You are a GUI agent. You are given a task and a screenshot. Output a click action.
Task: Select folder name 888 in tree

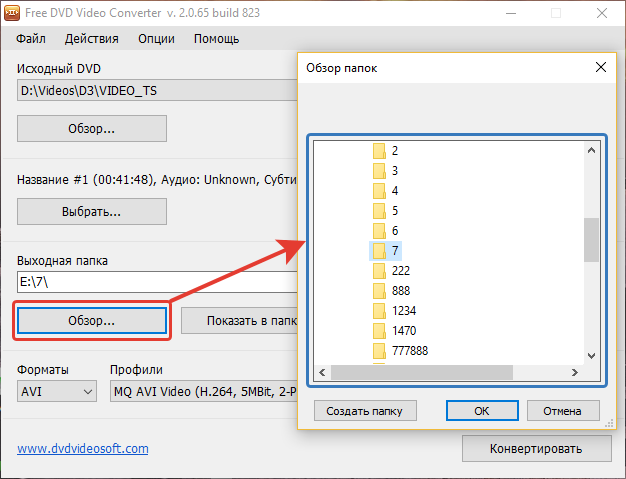401,291
